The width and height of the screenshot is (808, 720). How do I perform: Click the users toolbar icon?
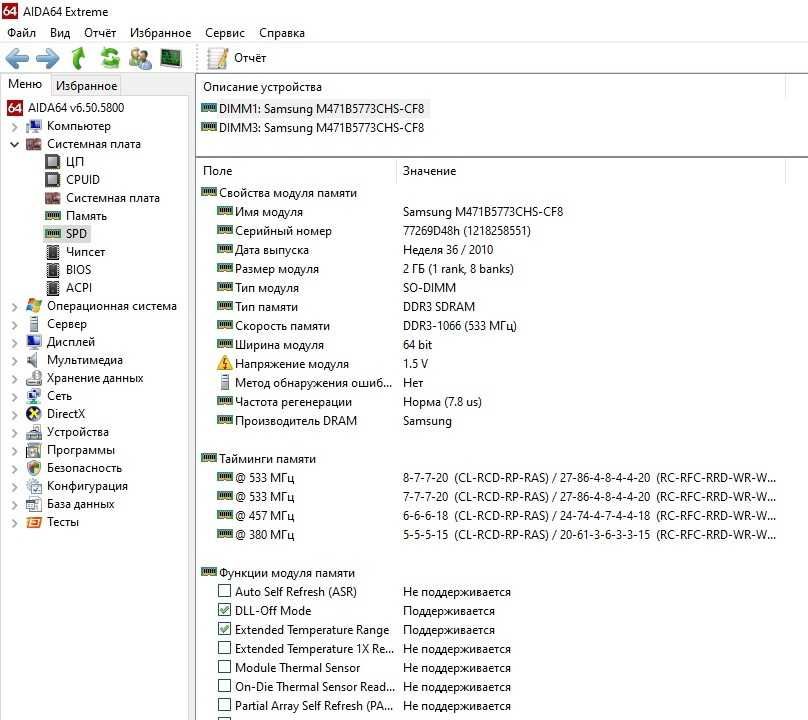click(140, 58)
